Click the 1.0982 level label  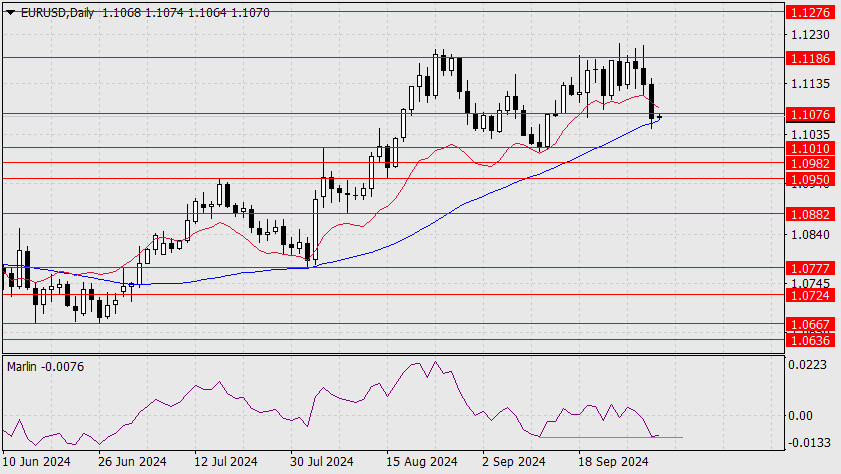coord(810,164)
